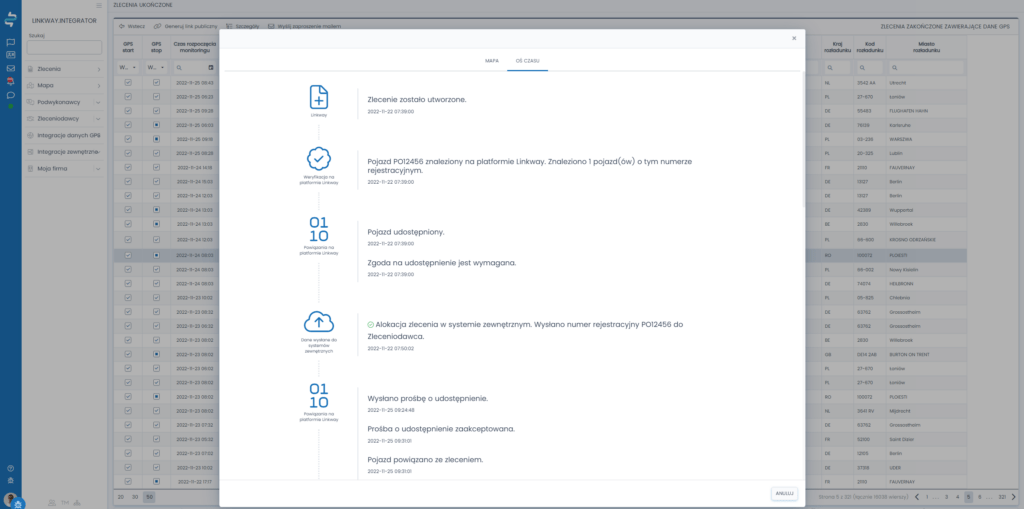The height and width of the screenshot is (509, 1024).
Task: Toggle GPS stop checkbox in 2022-11-25 06:43 row
Action: tap(156, 82)
